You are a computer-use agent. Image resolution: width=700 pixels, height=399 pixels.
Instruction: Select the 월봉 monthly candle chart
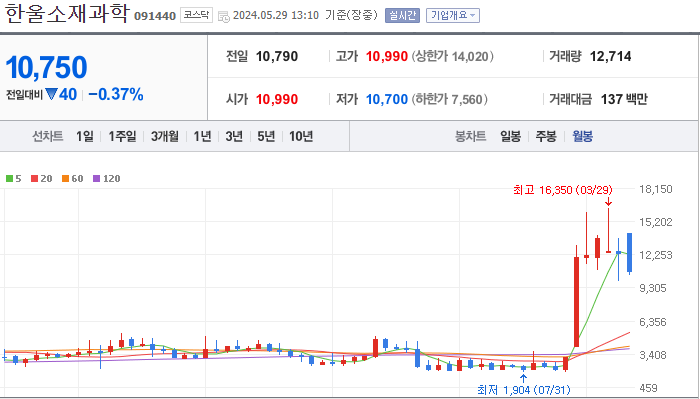(583, 136)
